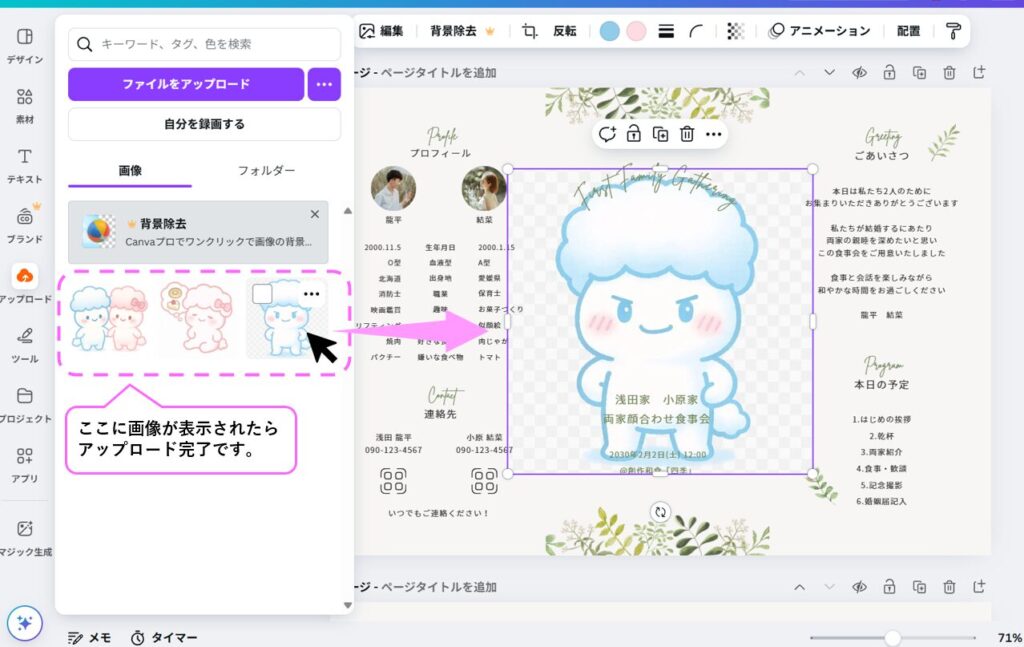The image size is (1024, 647).
Task: Tick the checkbox on the blue character thumbnail
Action: (x=262, y=294)
